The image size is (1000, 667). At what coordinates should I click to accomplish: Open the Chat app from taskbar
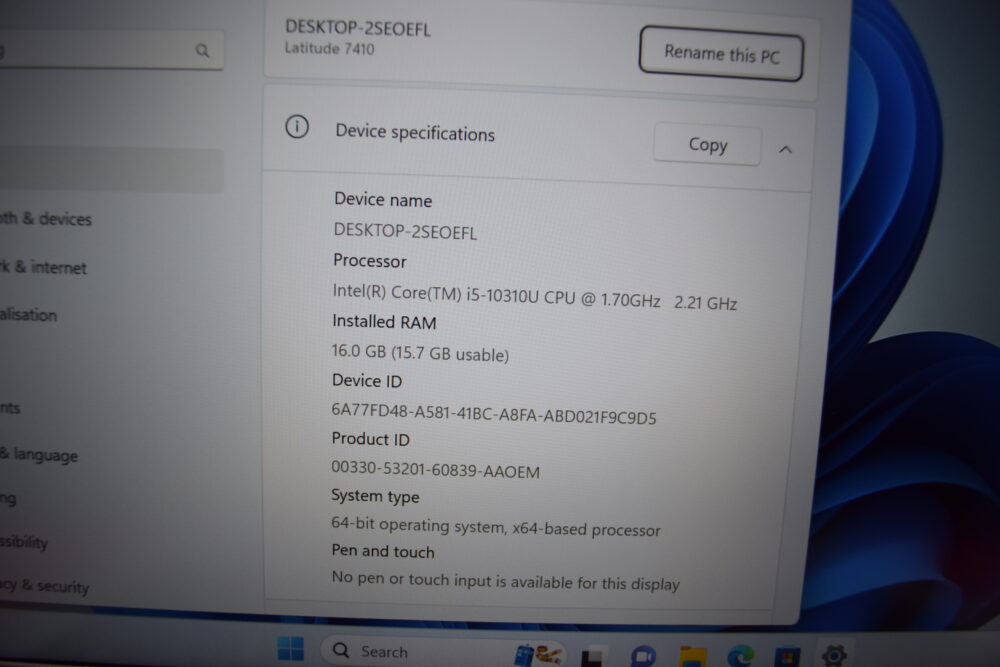[x=643, y=656]
